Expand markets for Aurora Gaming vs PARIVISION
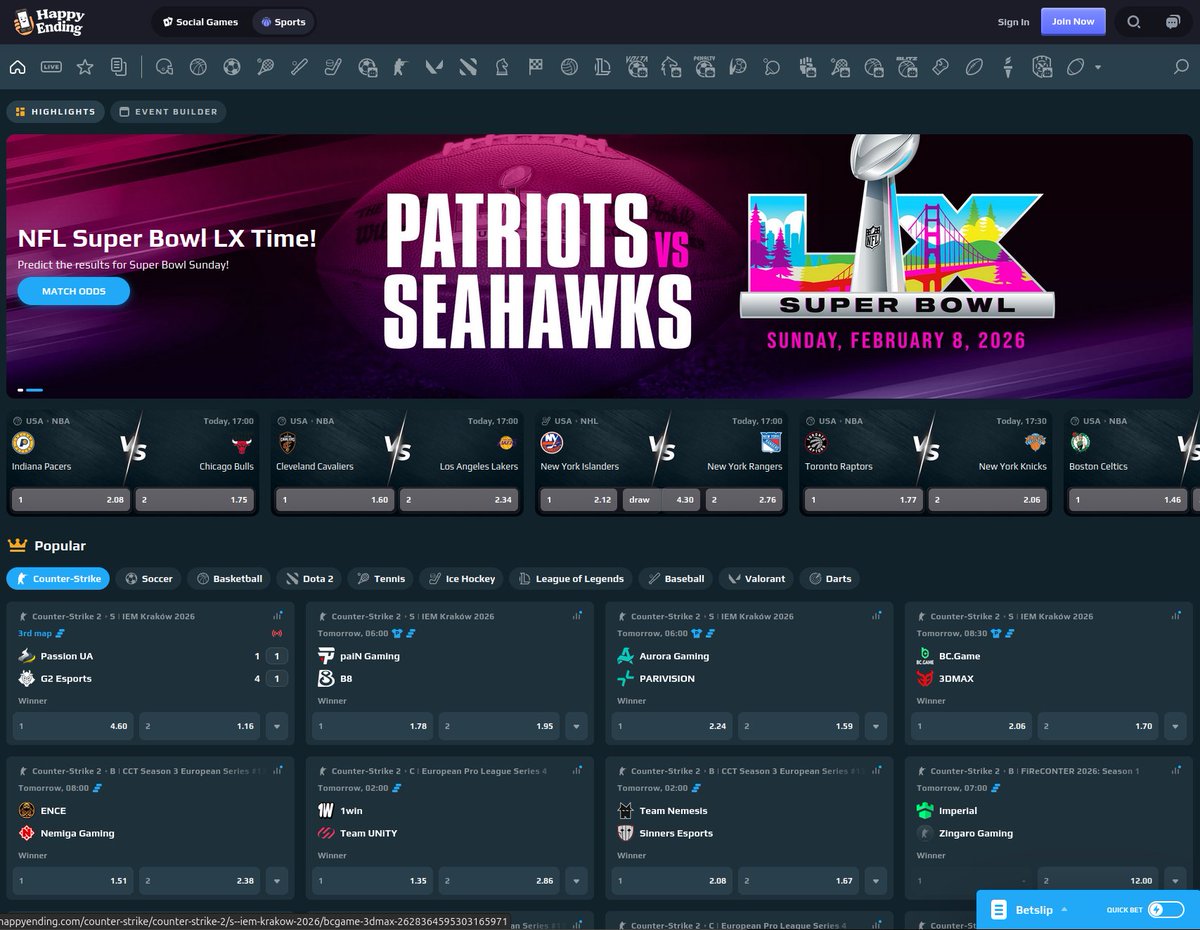The width and height of the screenshot is (1200, 930). click(x=875, y=726)
